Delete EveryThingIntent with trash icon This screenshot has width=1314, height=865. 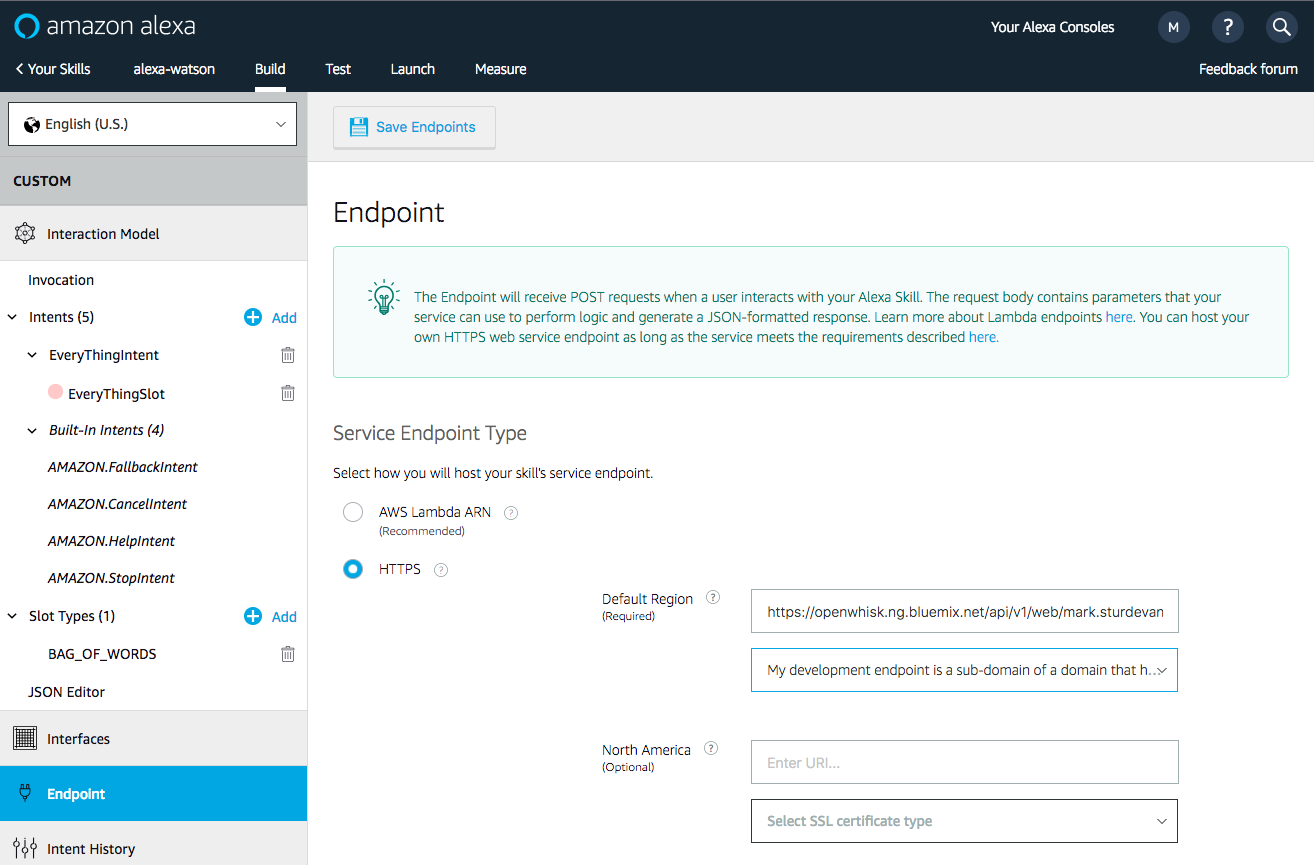288,355
